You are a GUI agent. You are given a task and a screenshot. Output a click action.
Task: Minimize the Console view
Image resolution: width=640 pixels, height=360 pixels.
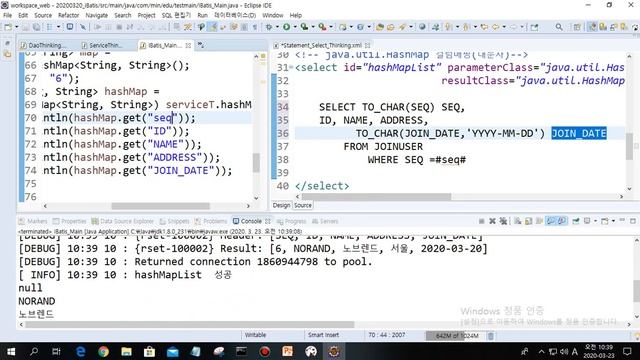pyautogui.click(x=622, y=220)
